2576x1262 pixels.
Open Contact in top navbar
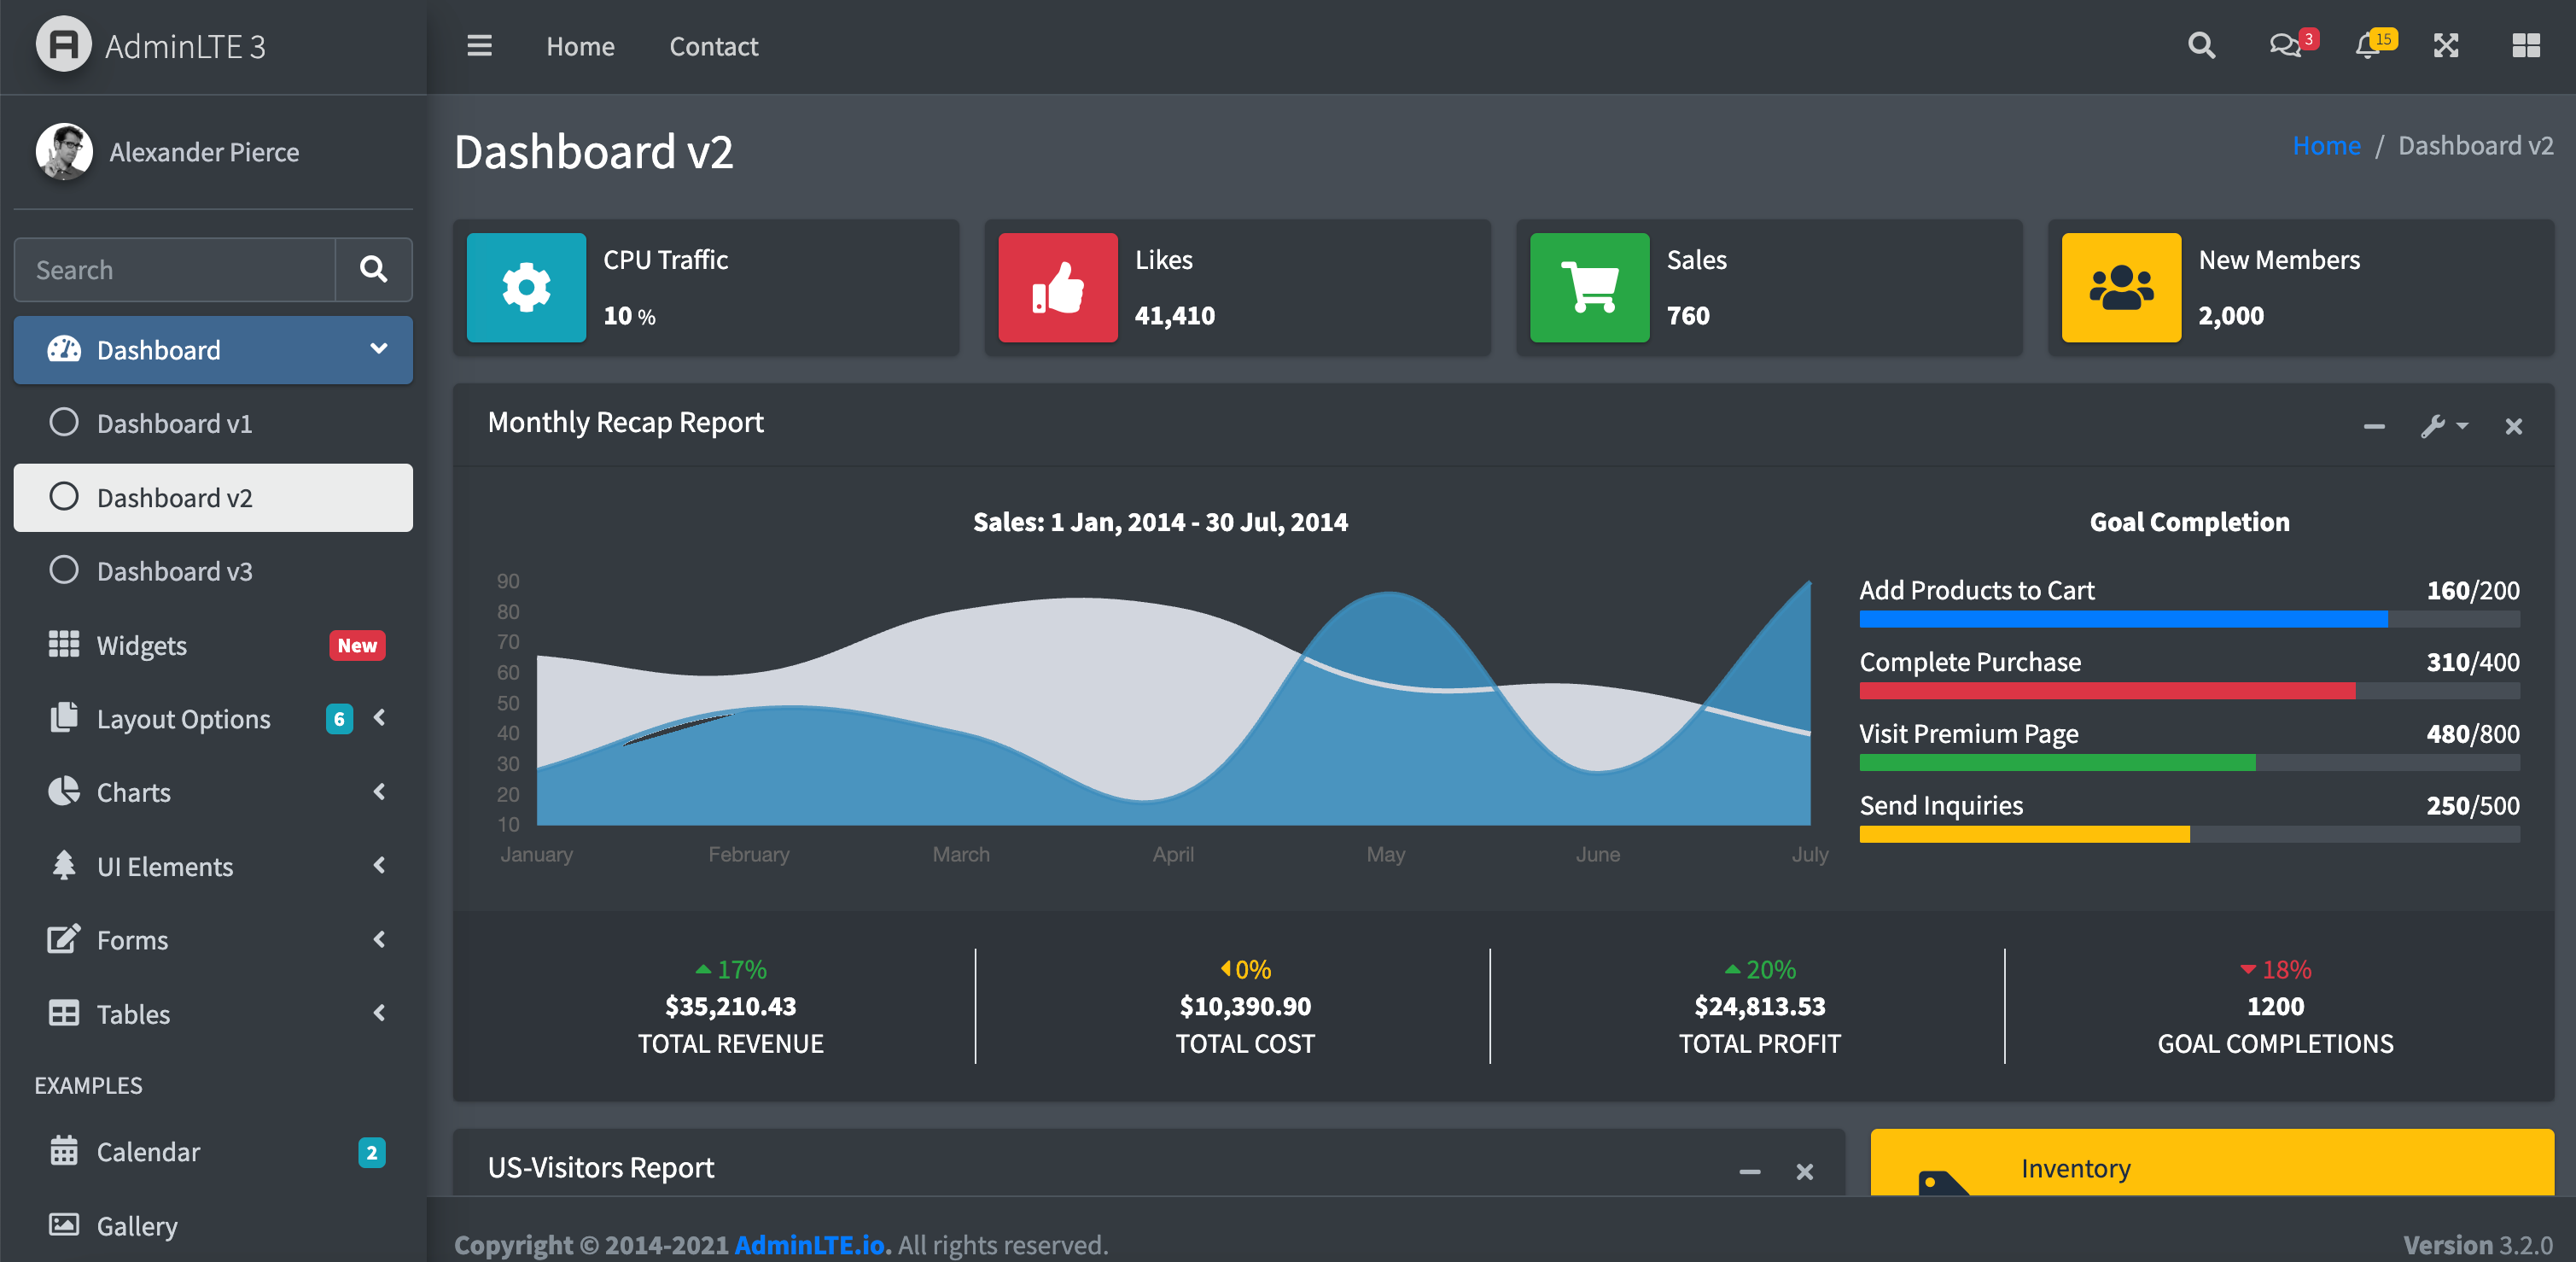coord(713,46)
